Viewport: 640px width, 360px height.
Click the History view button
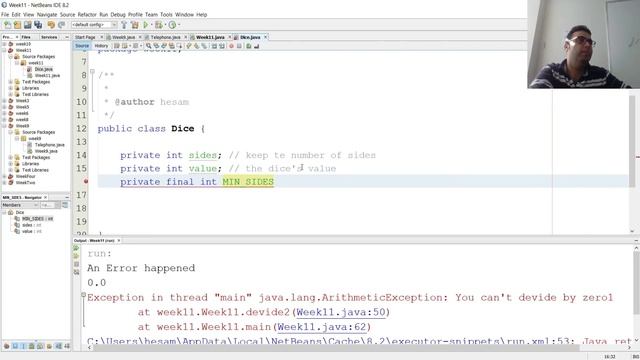point(101,46)
